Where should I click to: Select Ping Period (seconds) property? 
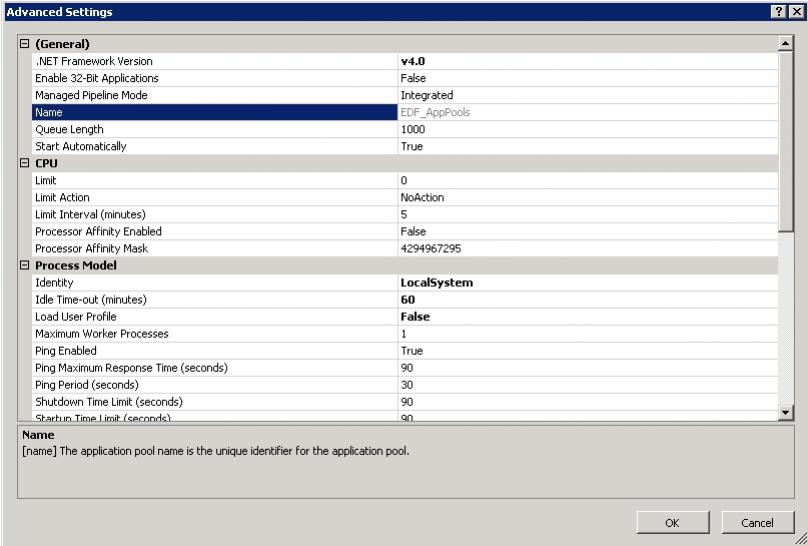coord(214,384)
